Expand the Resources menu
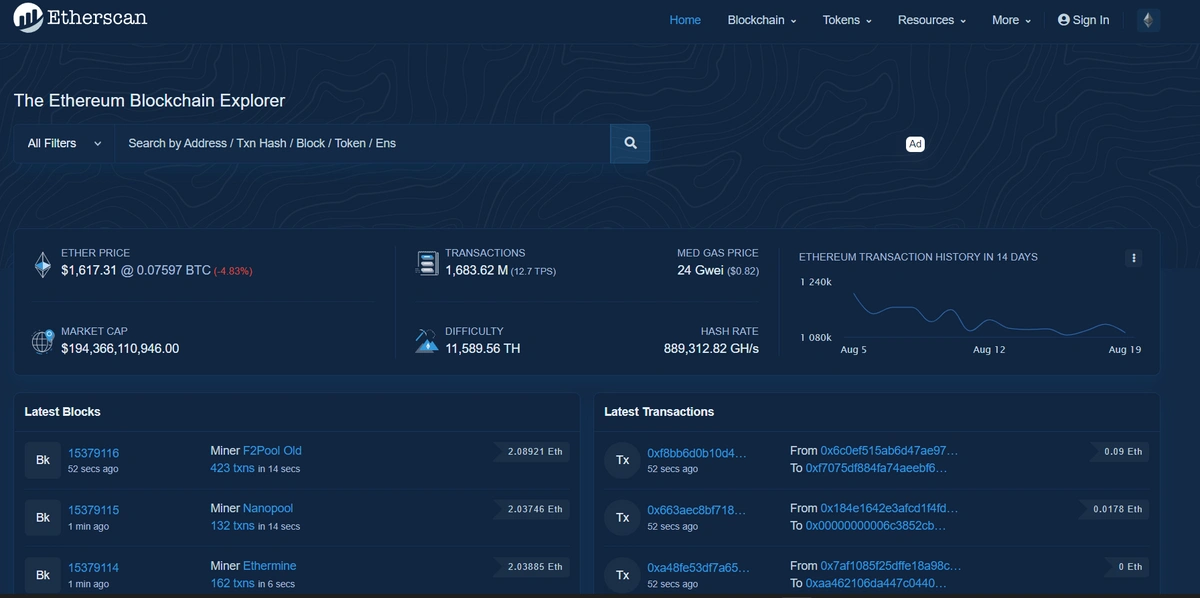 [932, 20]
